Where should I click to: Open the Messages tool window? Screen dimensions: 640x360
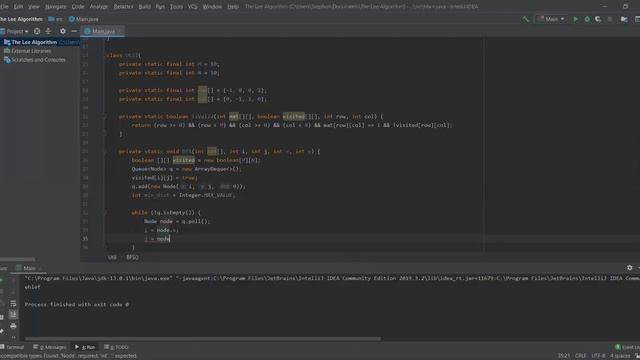50,347
